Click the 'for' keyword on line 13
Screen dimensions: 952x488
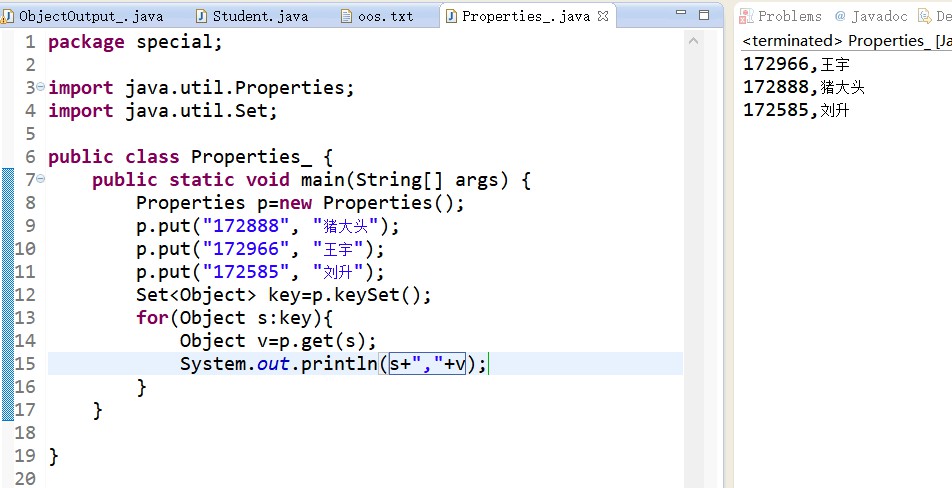(152, 318)
